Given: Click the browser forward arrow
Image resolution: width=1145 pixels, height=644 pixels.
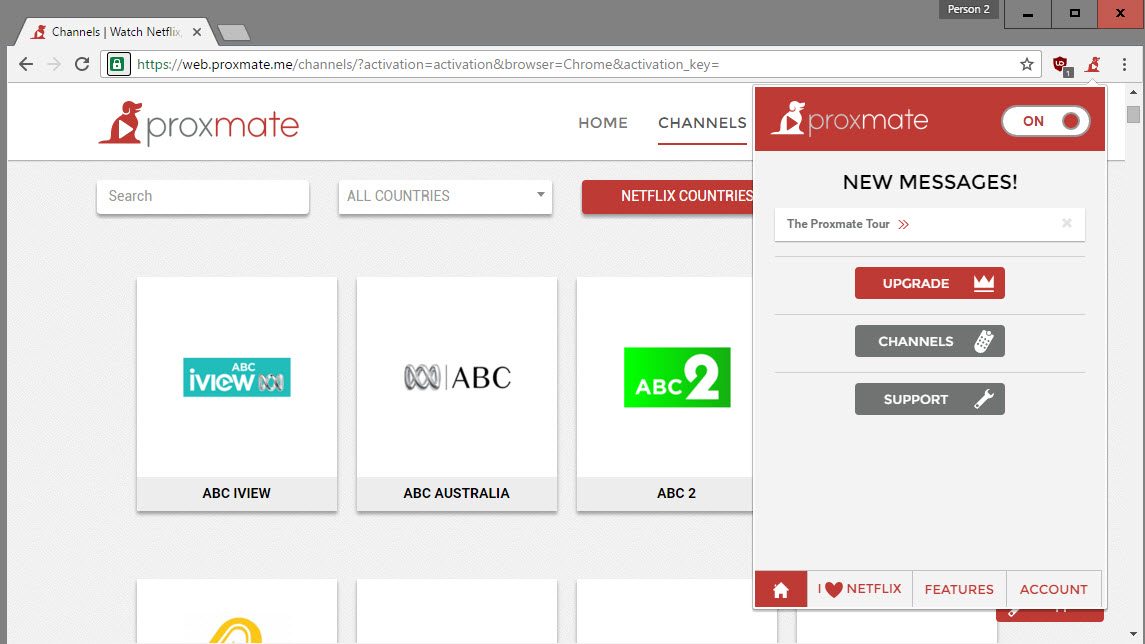Looking at the screenshot, I should click(x=54, y=64).
